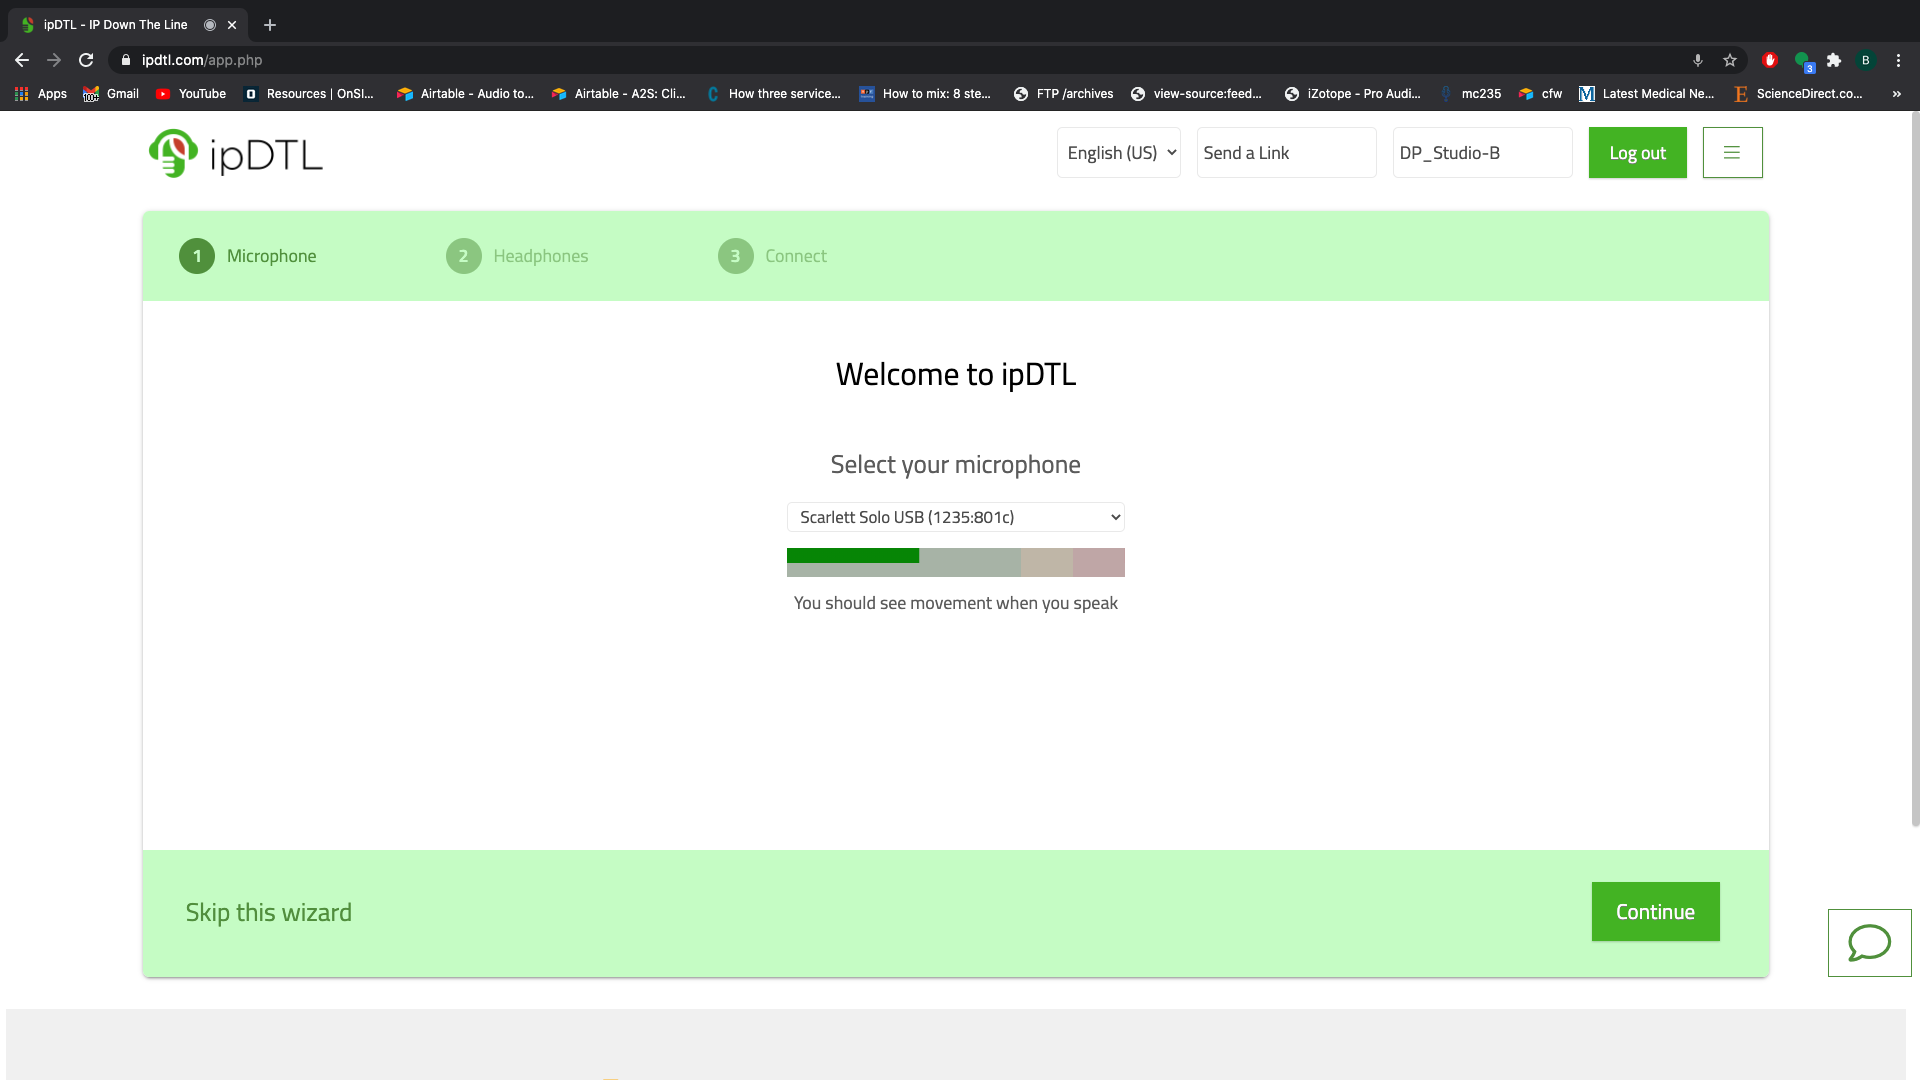Click the headphones step 2 indicator
The height and width of the screenshot is (1080, 1920).
463,256
